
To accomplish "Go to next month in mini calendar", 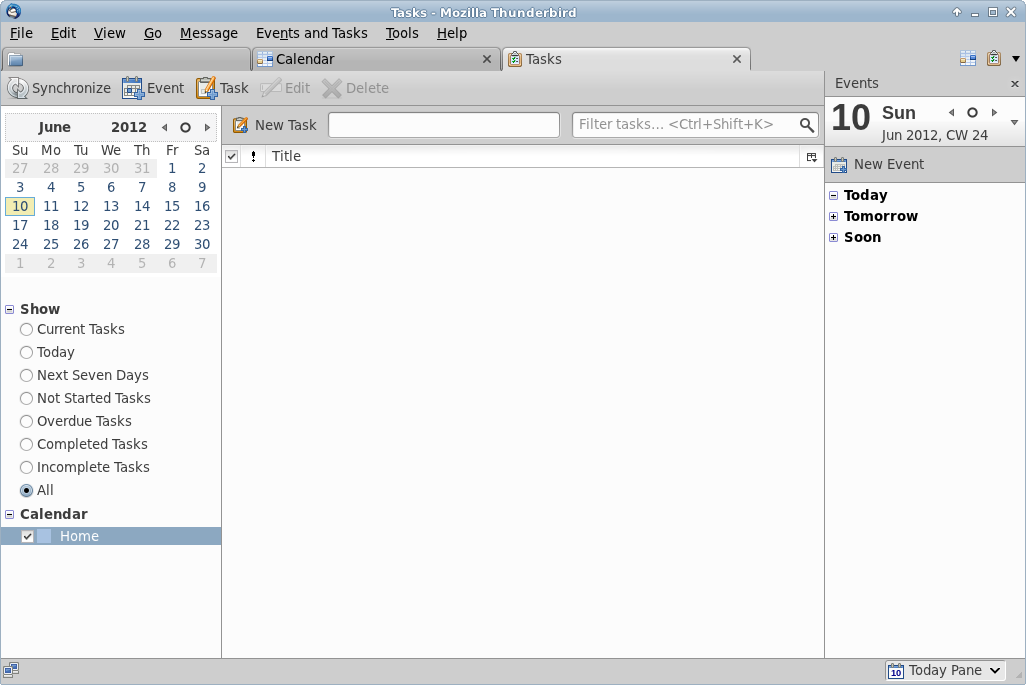I will [207, 128].
